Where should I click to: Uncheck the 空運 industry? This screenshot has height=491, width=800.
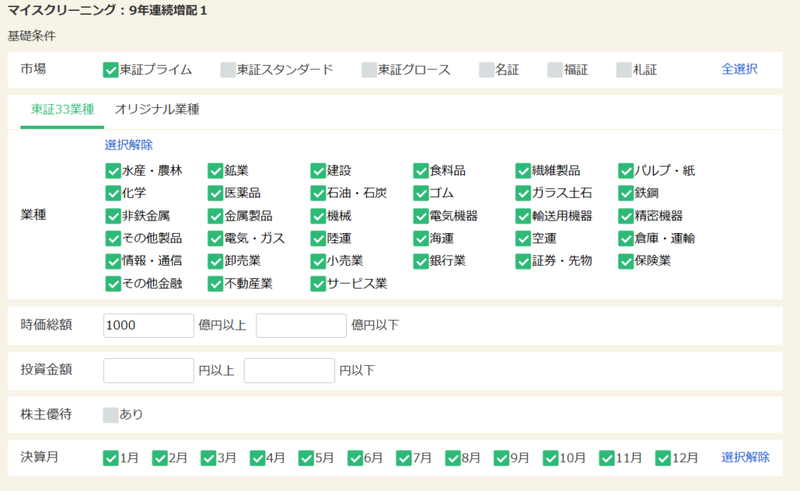click(x=523, y=238)
